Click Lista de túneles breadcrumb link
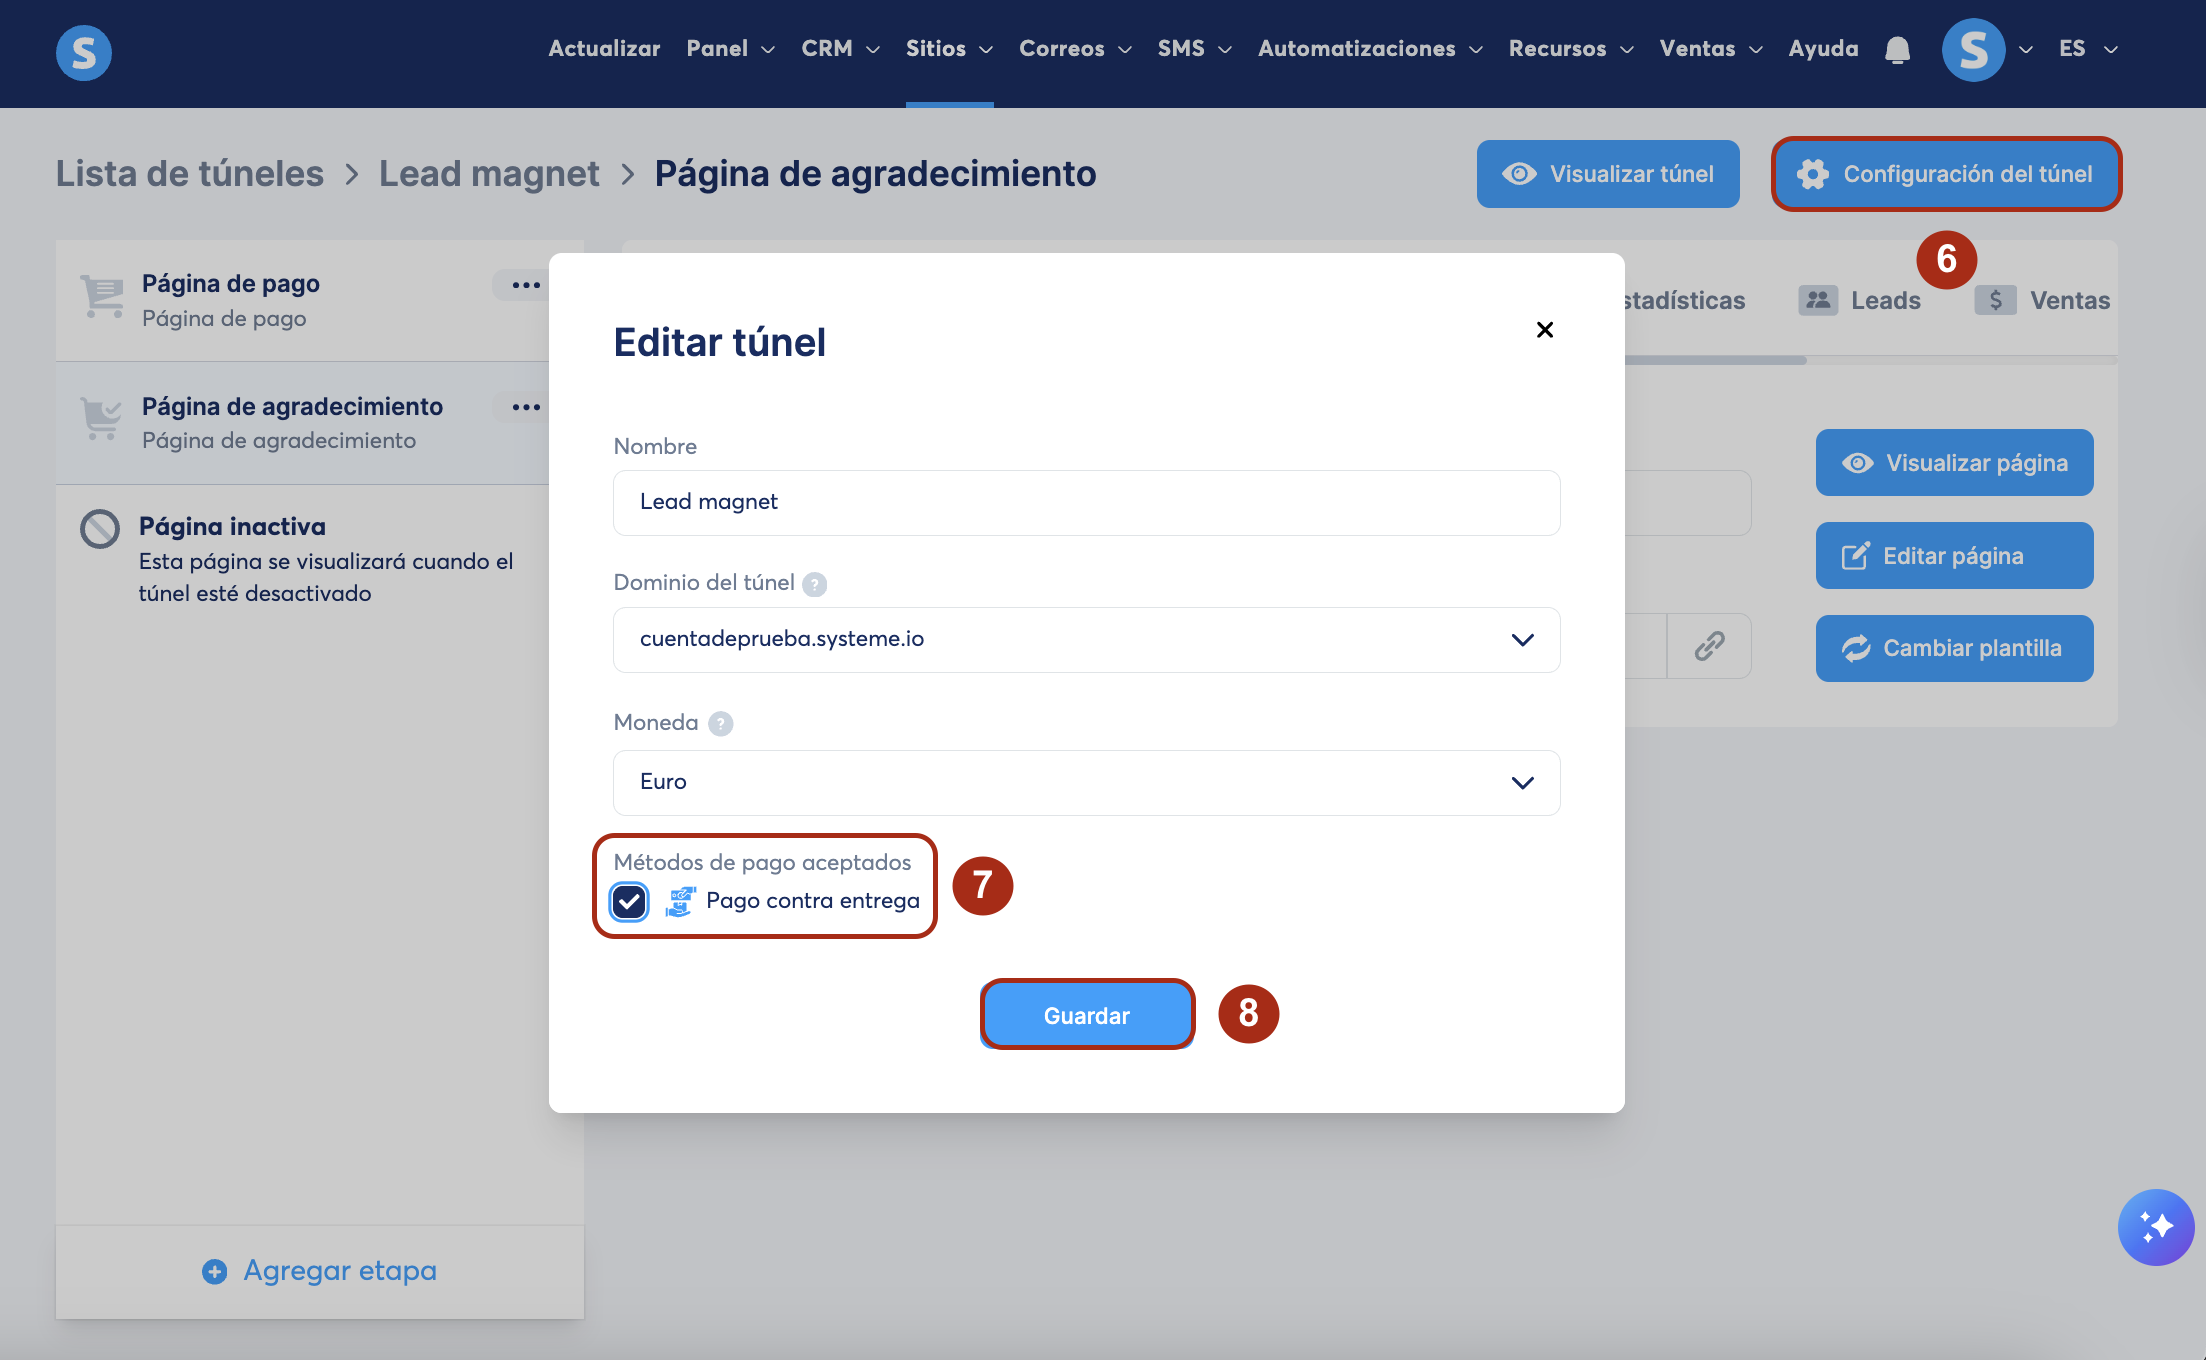This screenshot has width=2206, height=1360. tap(190, 174)
